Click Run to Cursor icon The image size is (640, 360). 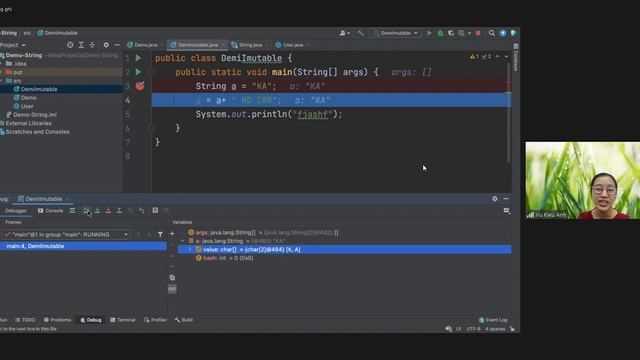[141, 211]
